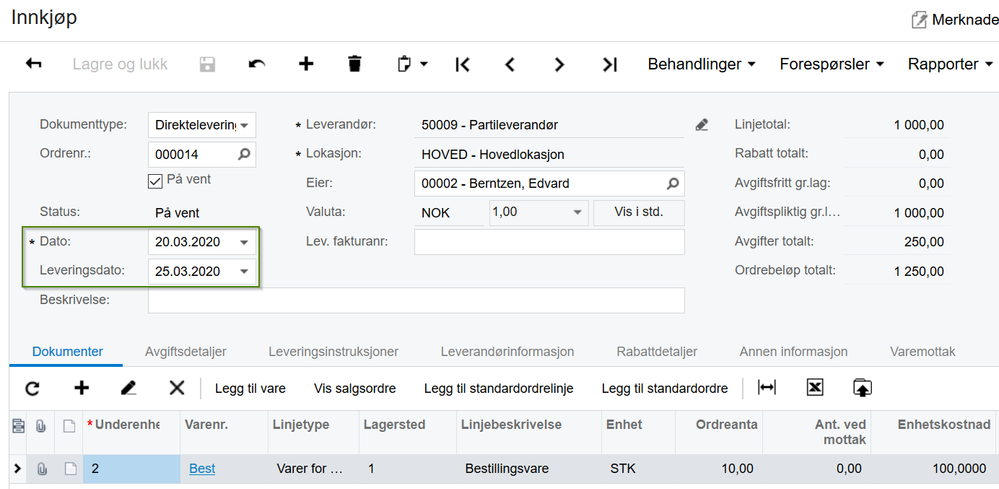Toggle the På vent checkbox

(x=155, y=182)
